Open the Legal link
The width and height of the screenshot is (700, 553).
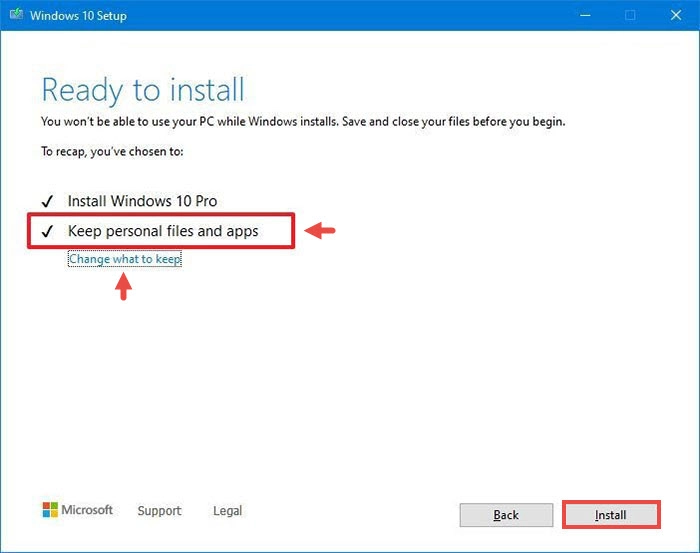227,511
